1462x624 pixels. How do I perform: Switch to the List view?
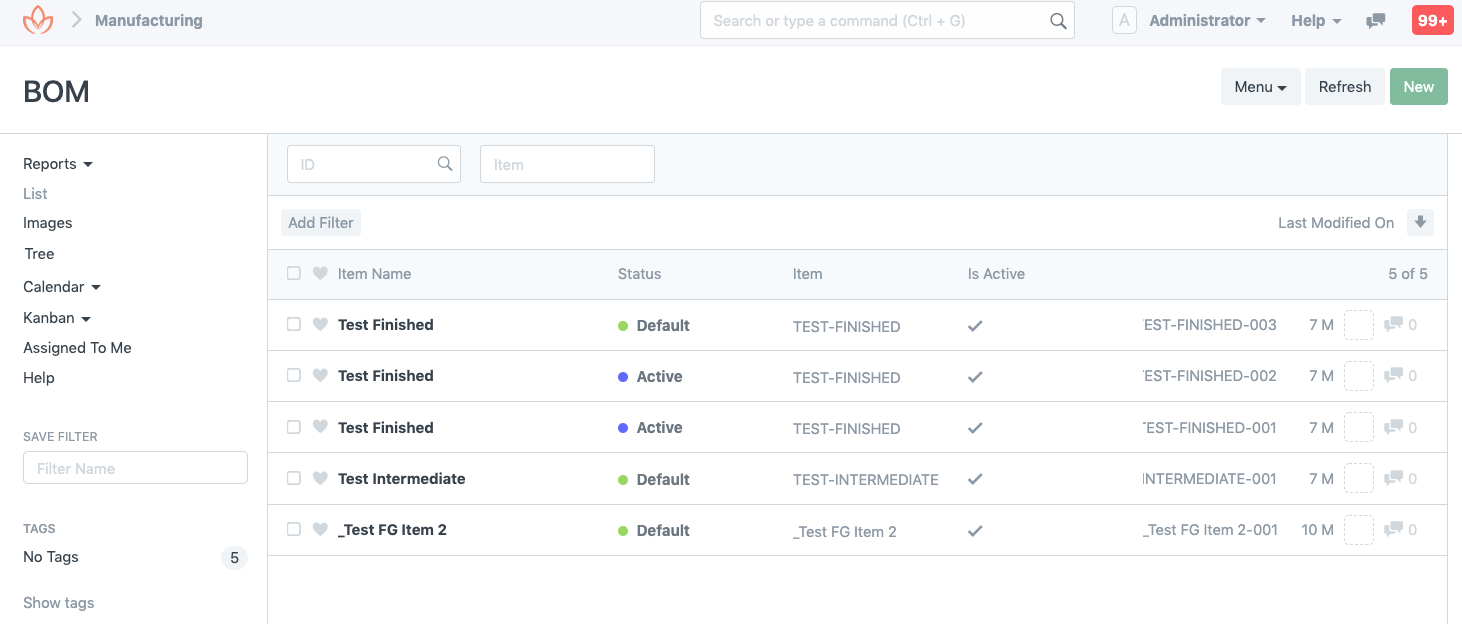[x=35, y=194]
